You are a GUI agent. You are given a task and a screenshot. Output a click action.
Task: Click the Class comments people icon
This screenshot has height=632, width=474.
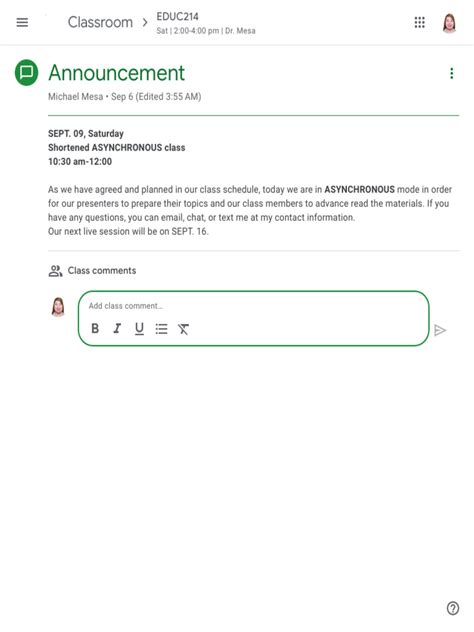(x=55, y=271)
